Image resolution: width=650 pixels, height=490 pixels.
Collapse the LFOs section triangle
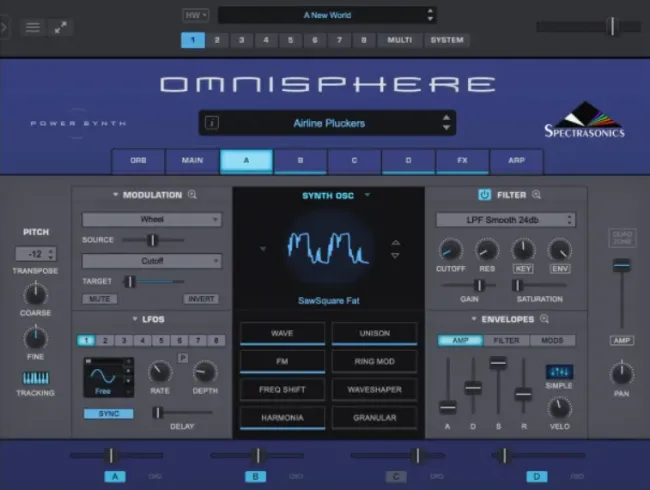[135, 319]
